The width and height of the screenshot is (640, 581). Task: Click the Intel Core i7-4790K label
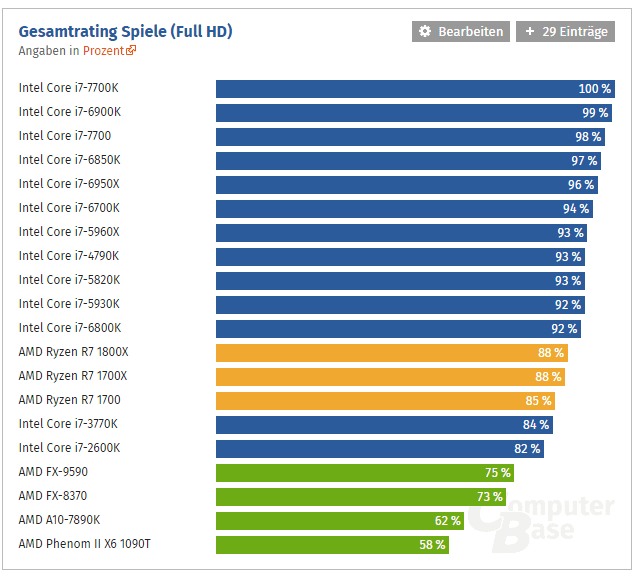[x=69, y=256]
